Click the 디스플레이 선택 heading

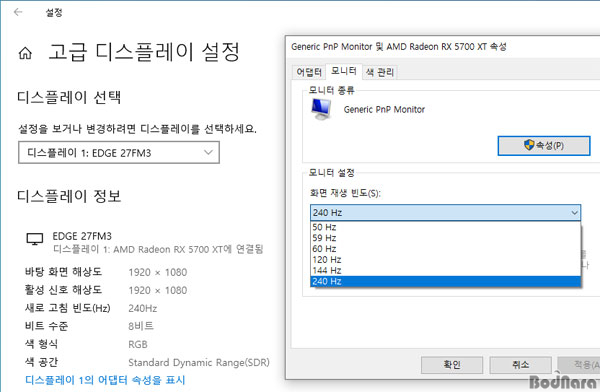69,97
